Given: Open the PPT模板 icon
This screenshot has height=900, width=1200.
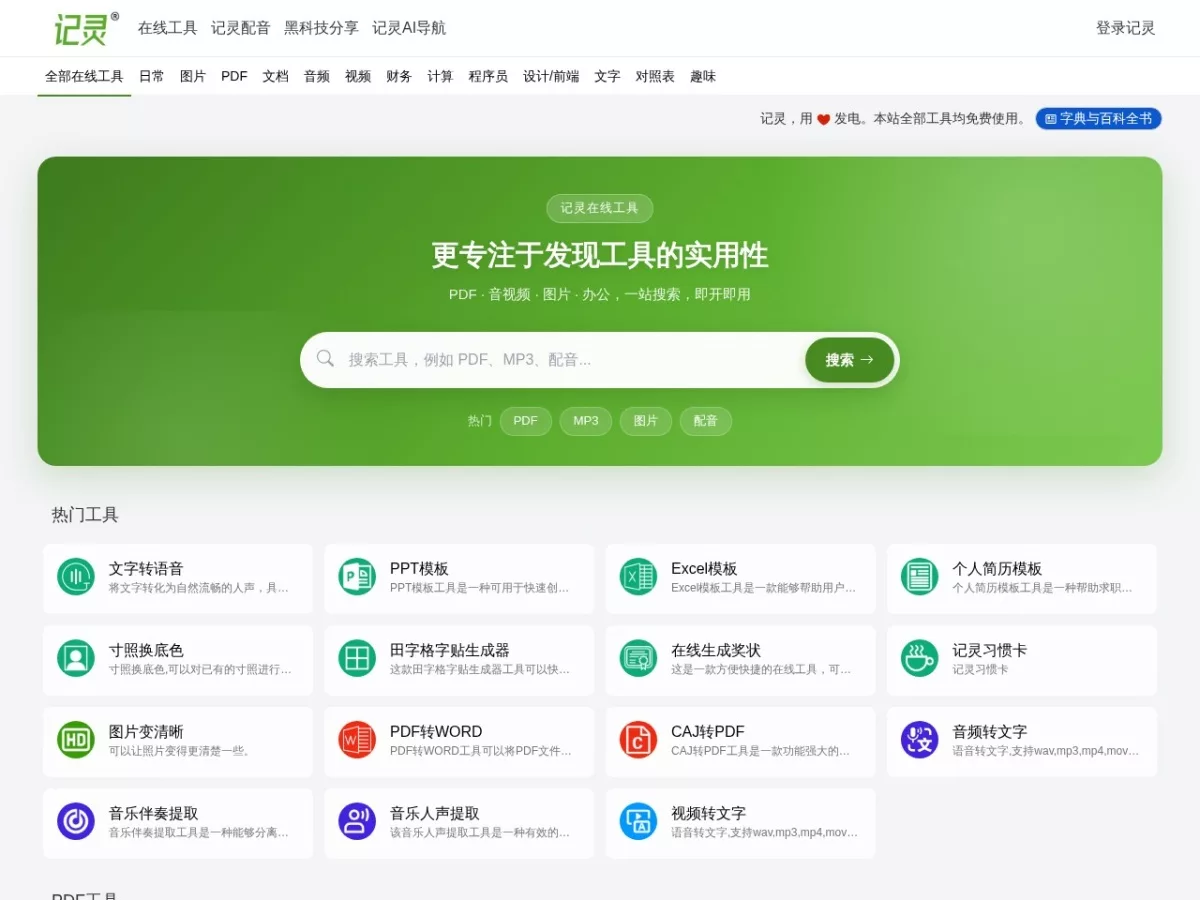Looking at the screenshot, I should pyautogui.click(x=357, y=577).
